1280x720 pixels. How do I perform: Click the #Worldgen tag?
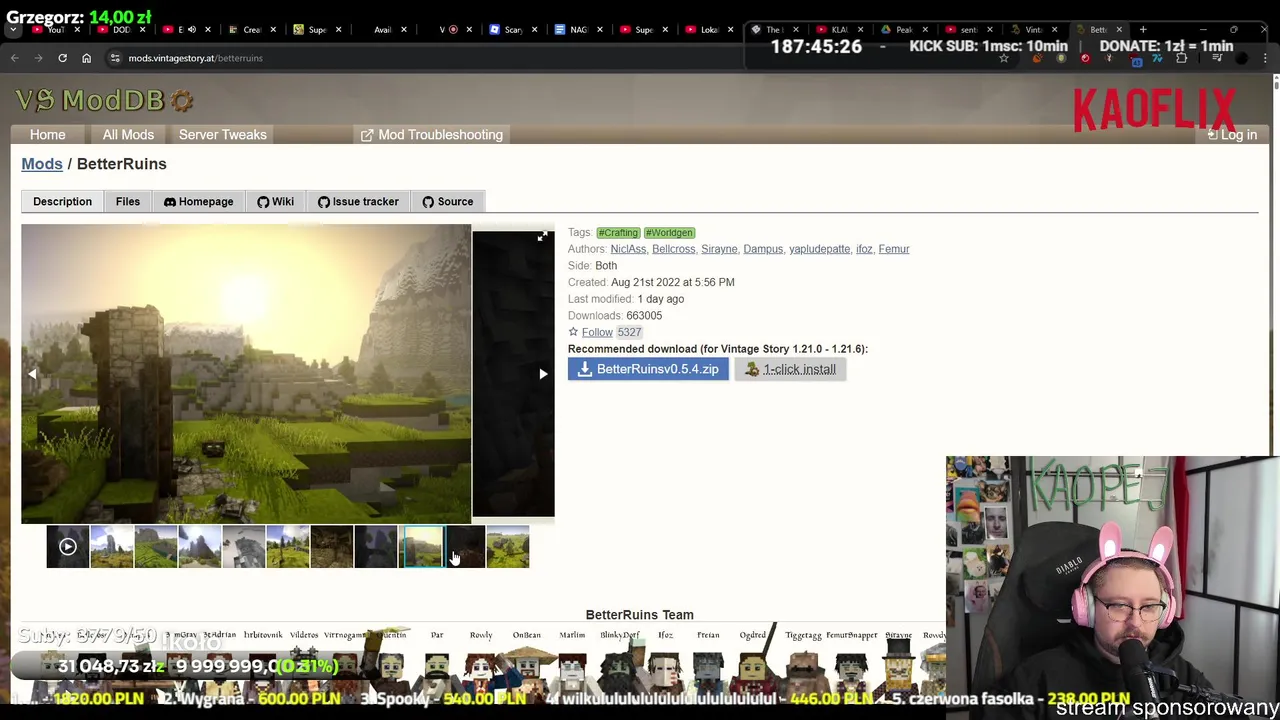pos(669,233)
